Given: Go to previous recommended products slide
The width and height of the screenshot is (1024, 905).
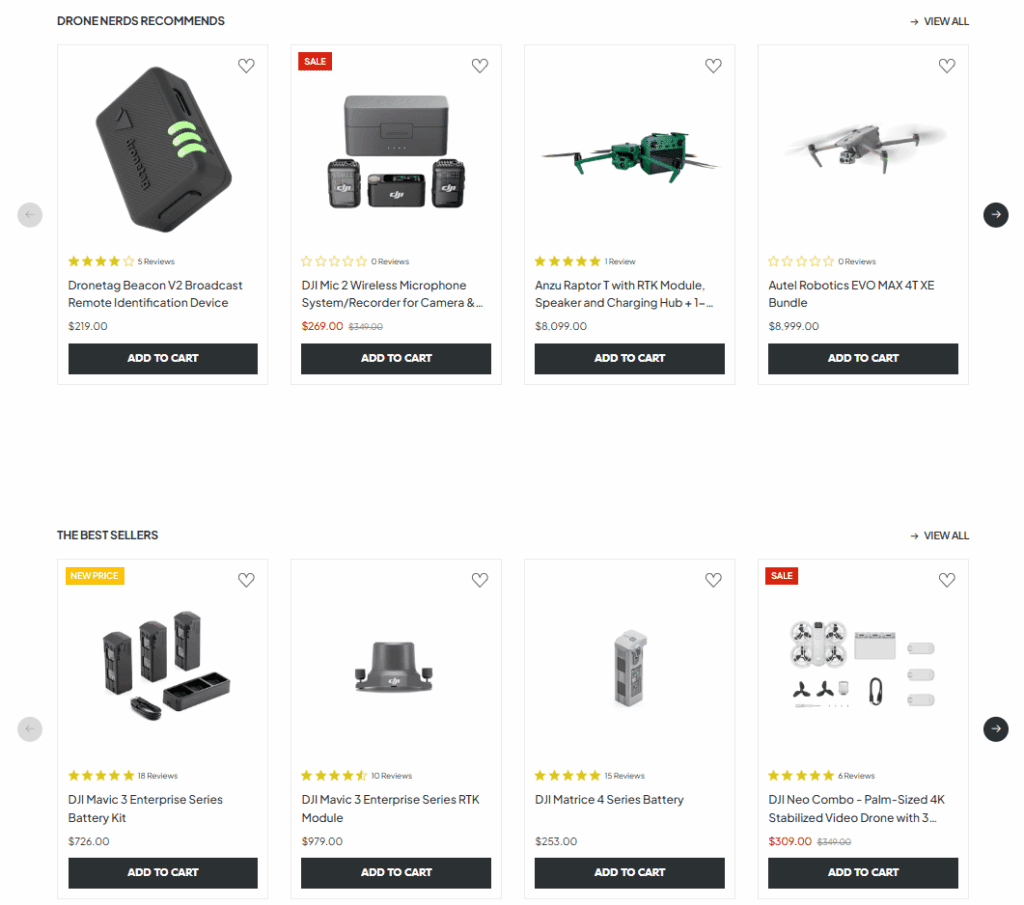Looking at the screenshot, I should [30, 215].
